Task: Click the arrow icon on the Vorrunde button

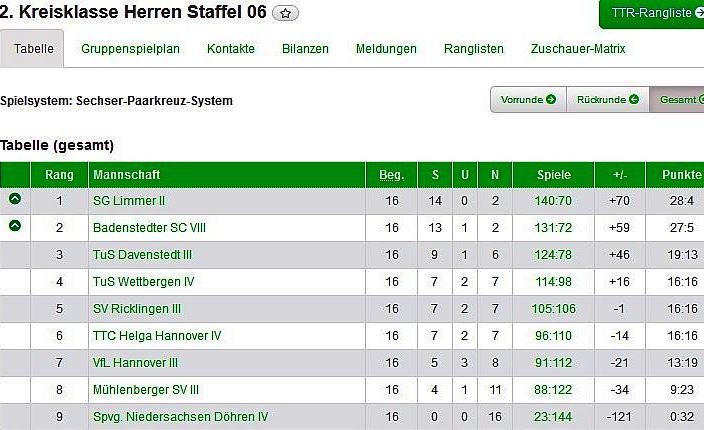Action: (x=551, y=99)
